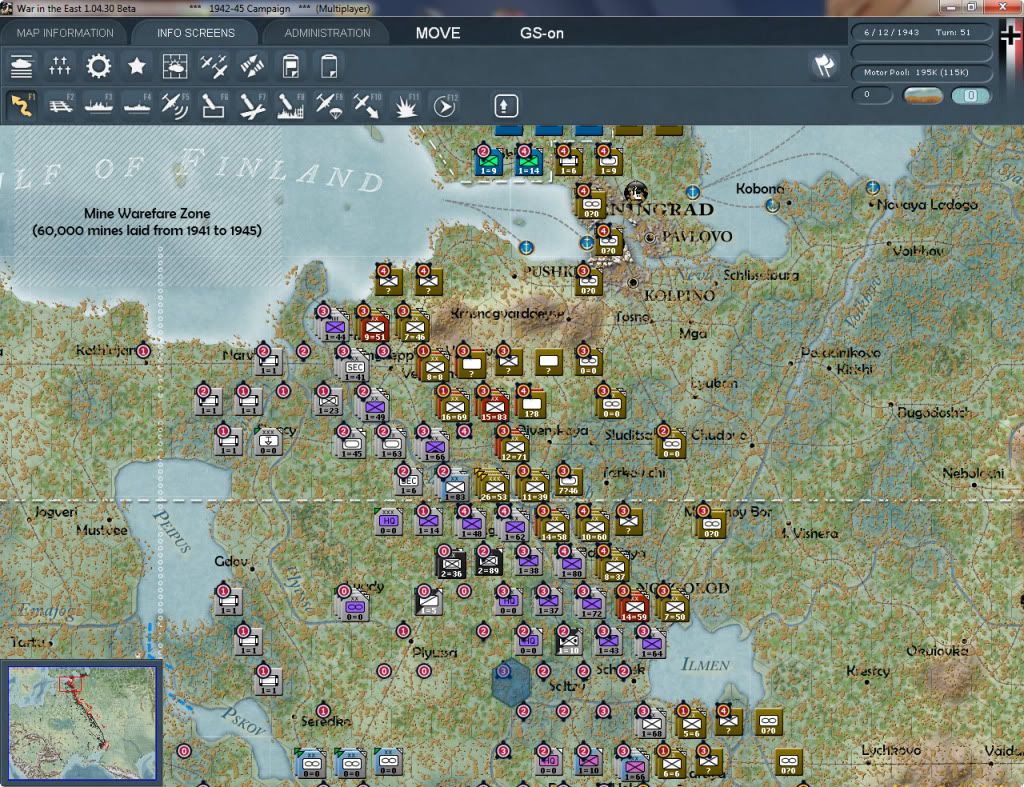Toggle the GS-on indicator
The image size is (1024, 787).
coord(542,33)
